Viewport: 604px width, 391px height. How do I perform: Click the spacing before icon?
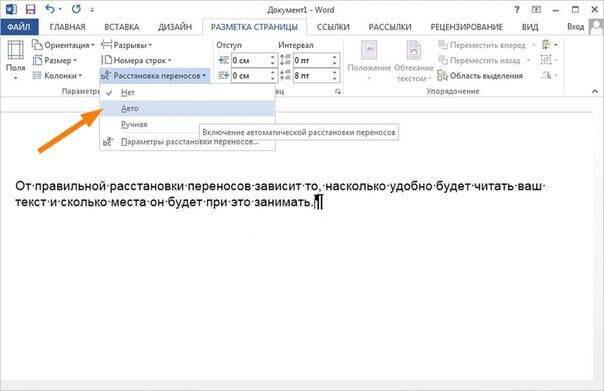click(x=285, y=60)
